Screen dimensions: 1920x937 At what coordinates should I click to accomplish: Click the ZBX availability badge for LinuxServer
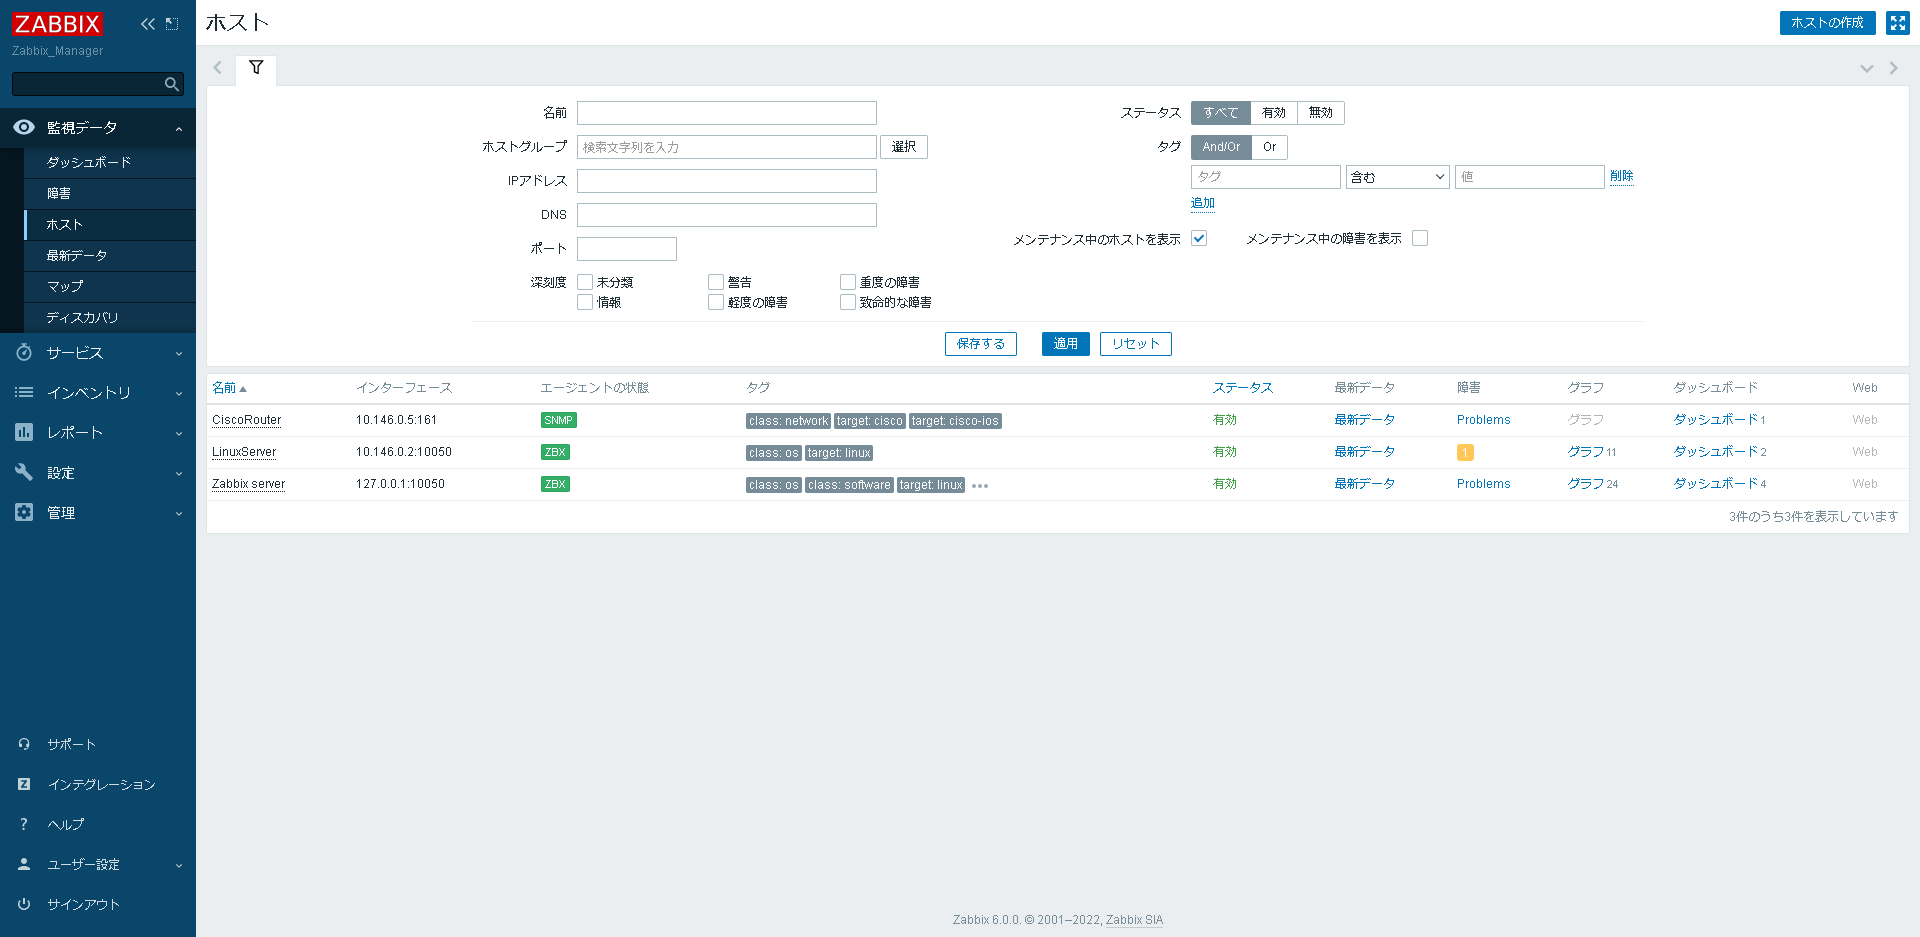coord(555,452)
